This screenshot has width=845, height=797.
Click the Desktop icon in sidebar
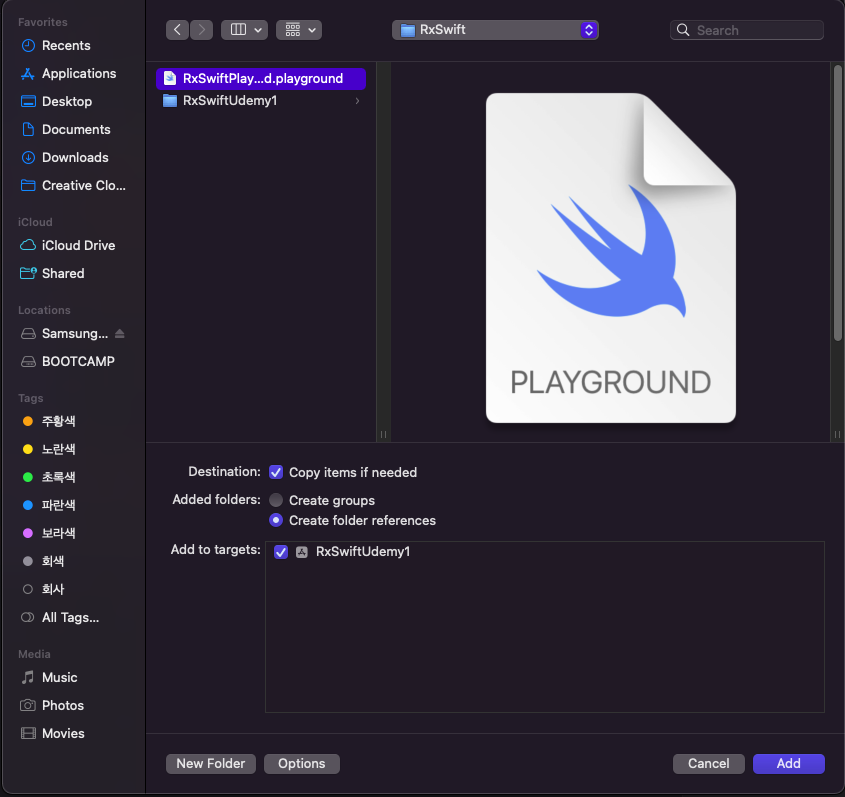tap(28, 101)
